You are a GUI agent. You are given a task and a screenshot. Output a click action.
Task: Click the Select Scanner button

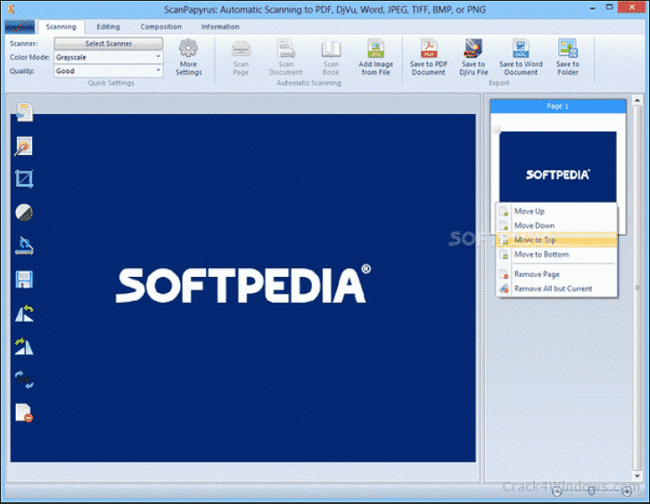click(x=108, y=44)
